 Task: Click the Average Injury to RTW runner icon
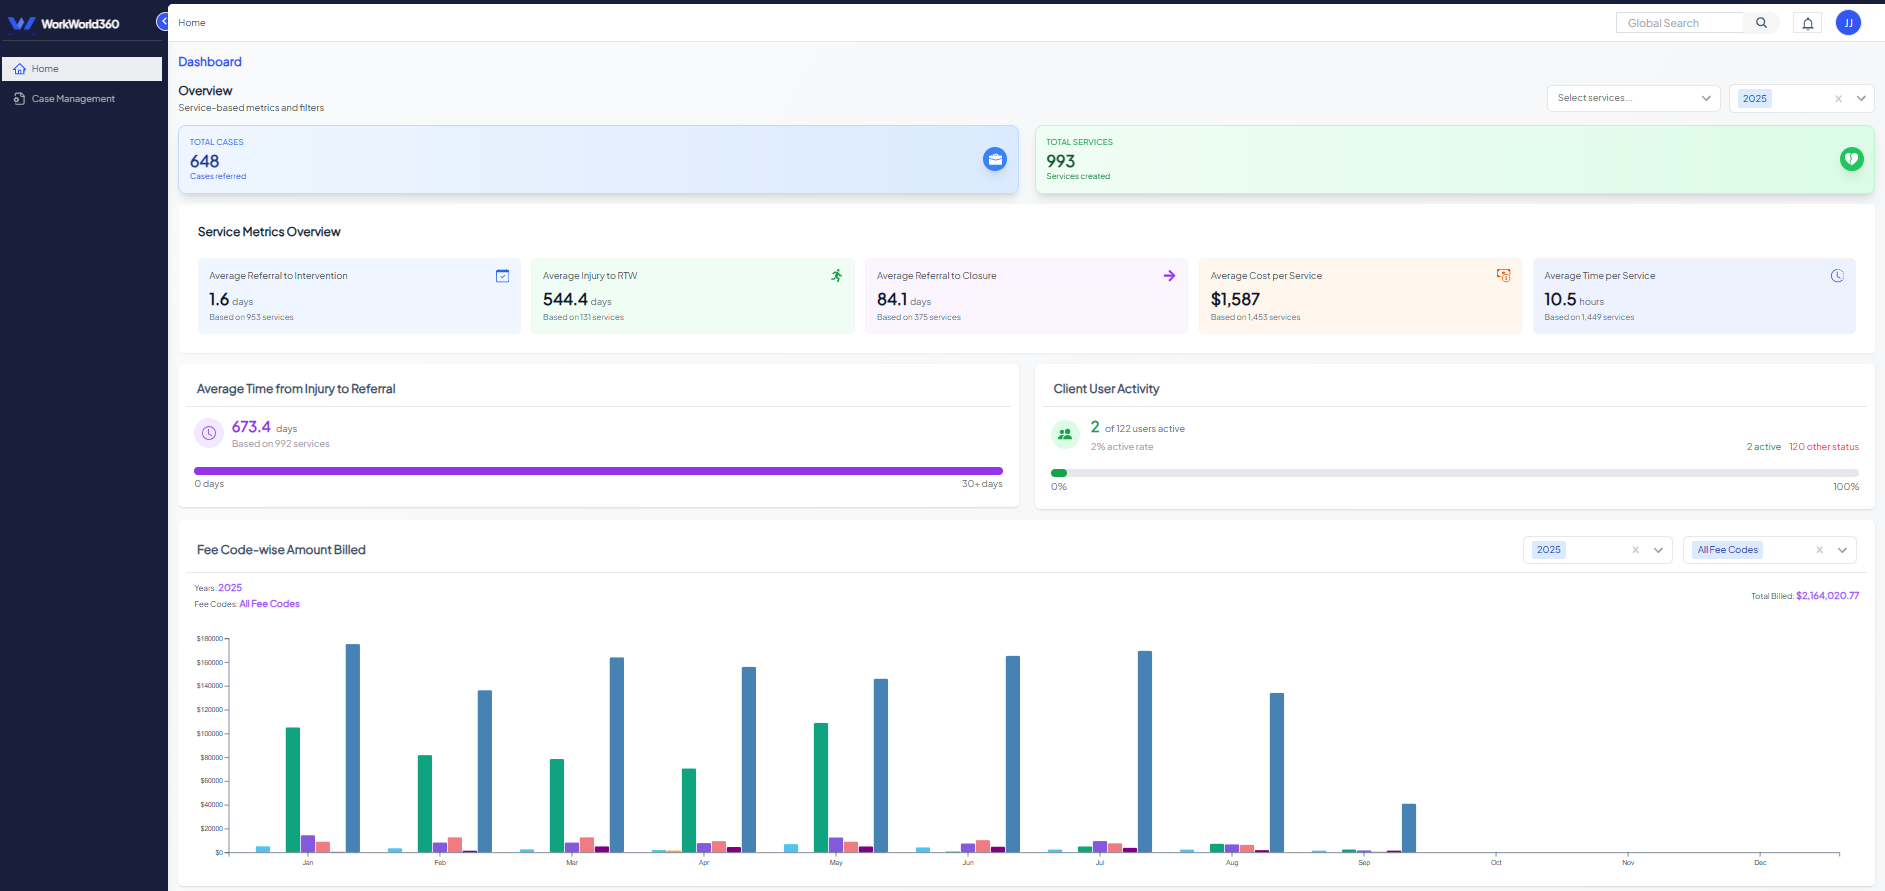[x=836, y=276]
